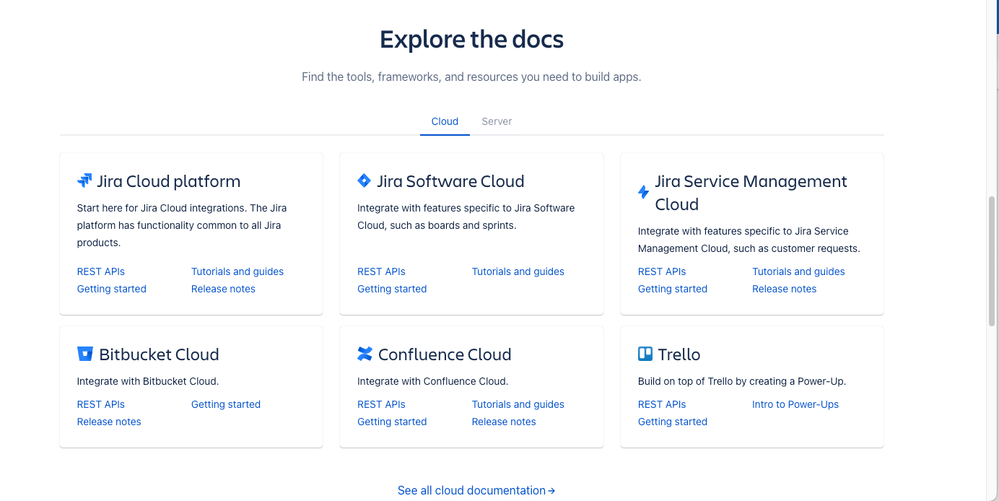Open Tutorials and guides for Jira Cloud platform

237,272
